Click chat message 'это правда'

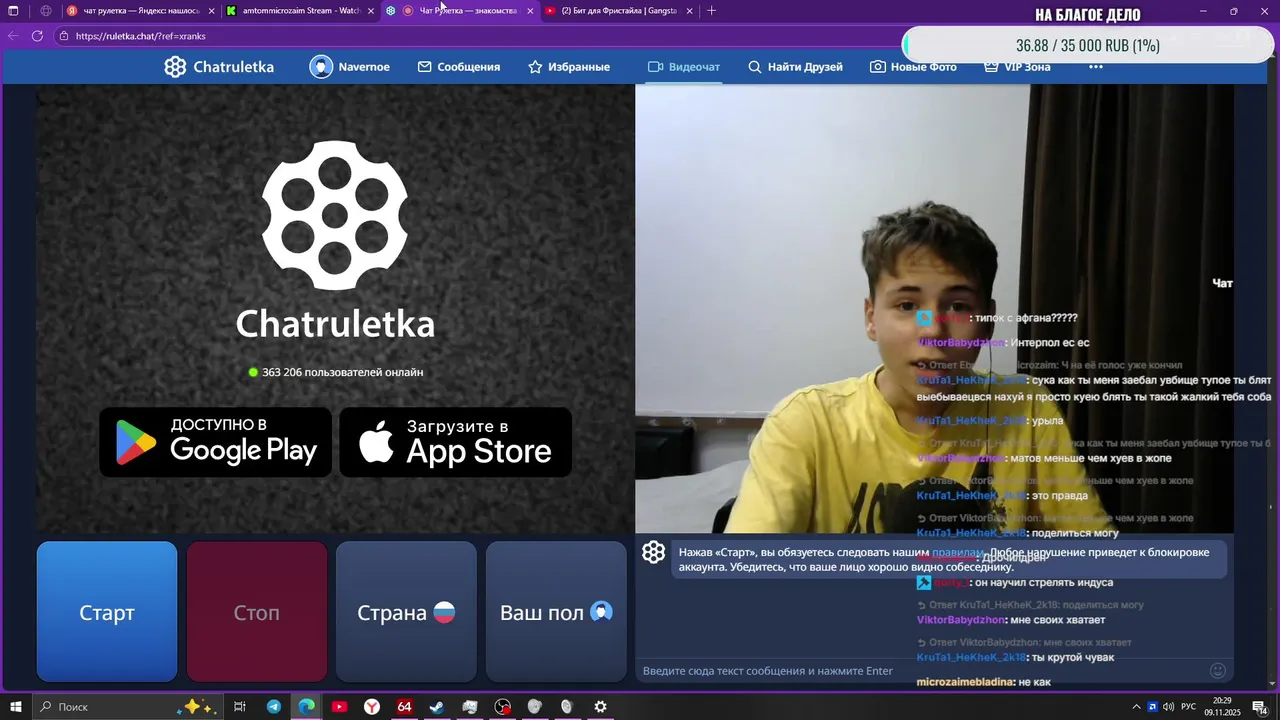coord(1059,495)
